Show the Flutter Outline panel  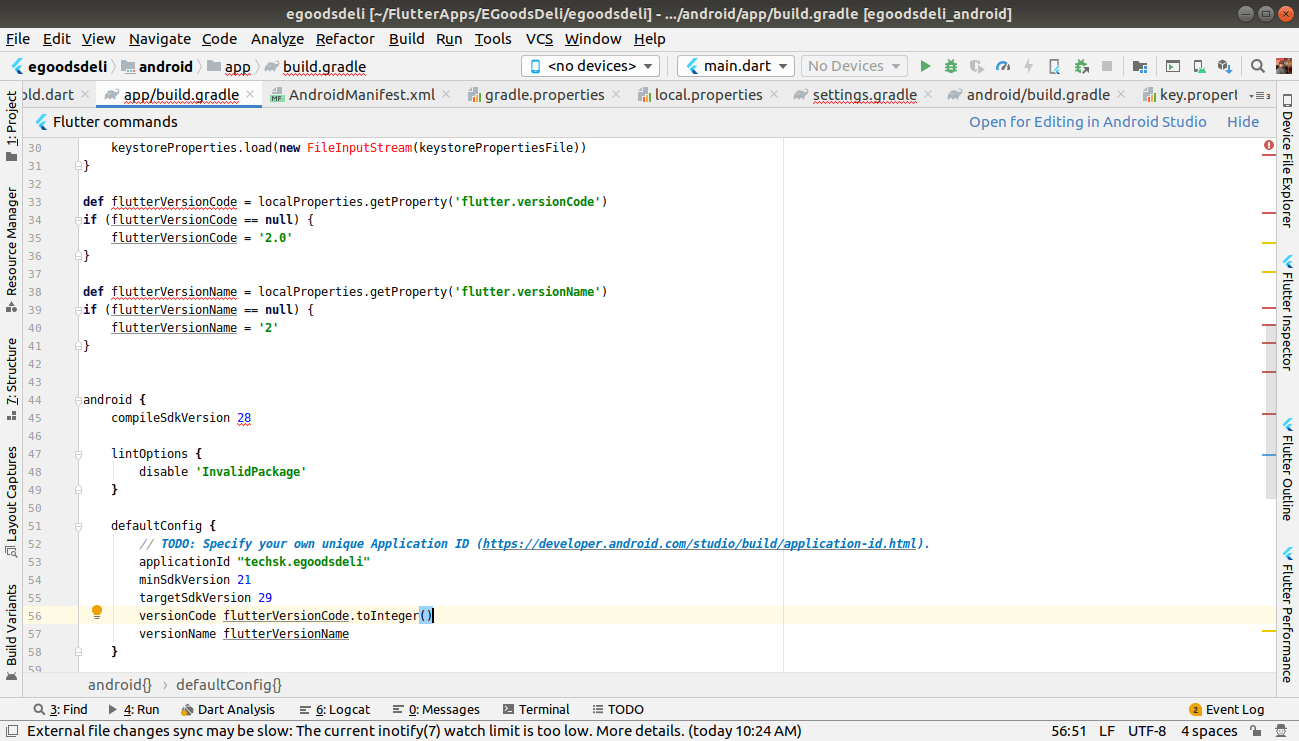coord(1288,469)
